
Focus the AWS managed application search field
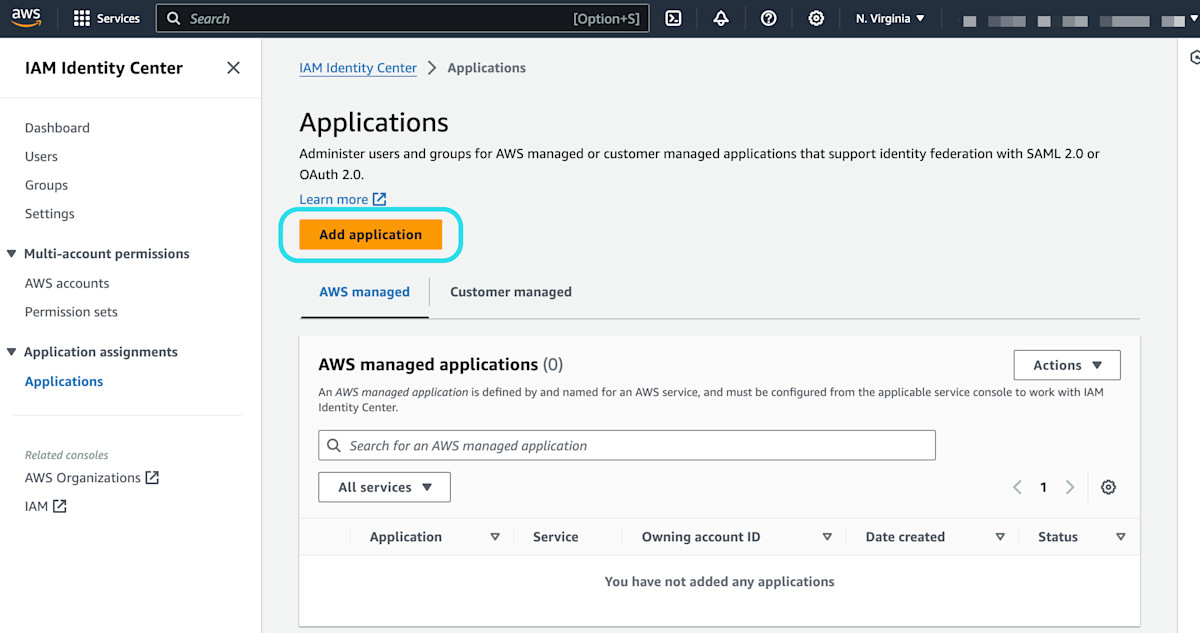pyautogui.click(x=627, y=446)
